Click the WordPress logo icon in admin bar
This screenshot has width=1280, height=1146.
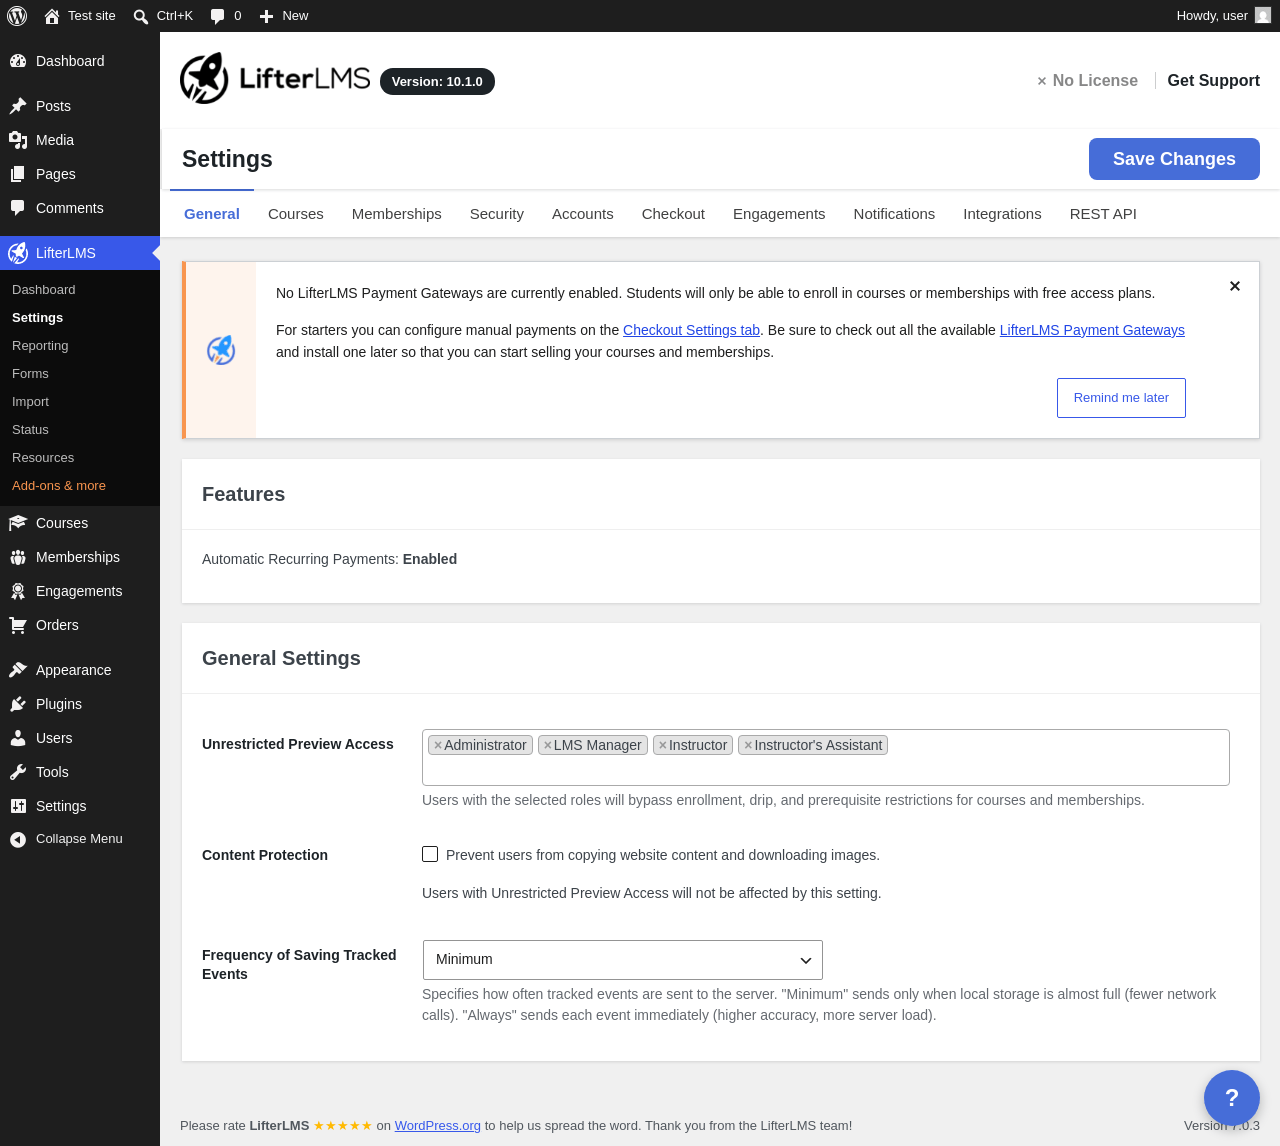point(17,16)
